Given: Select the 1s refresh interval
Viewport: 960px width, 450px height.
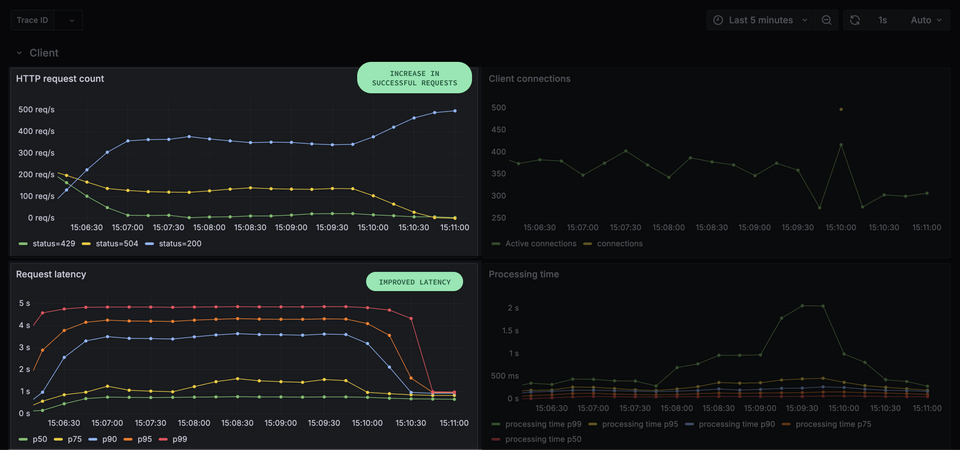Looking at the screenshot, I should [x=883, y=20].
